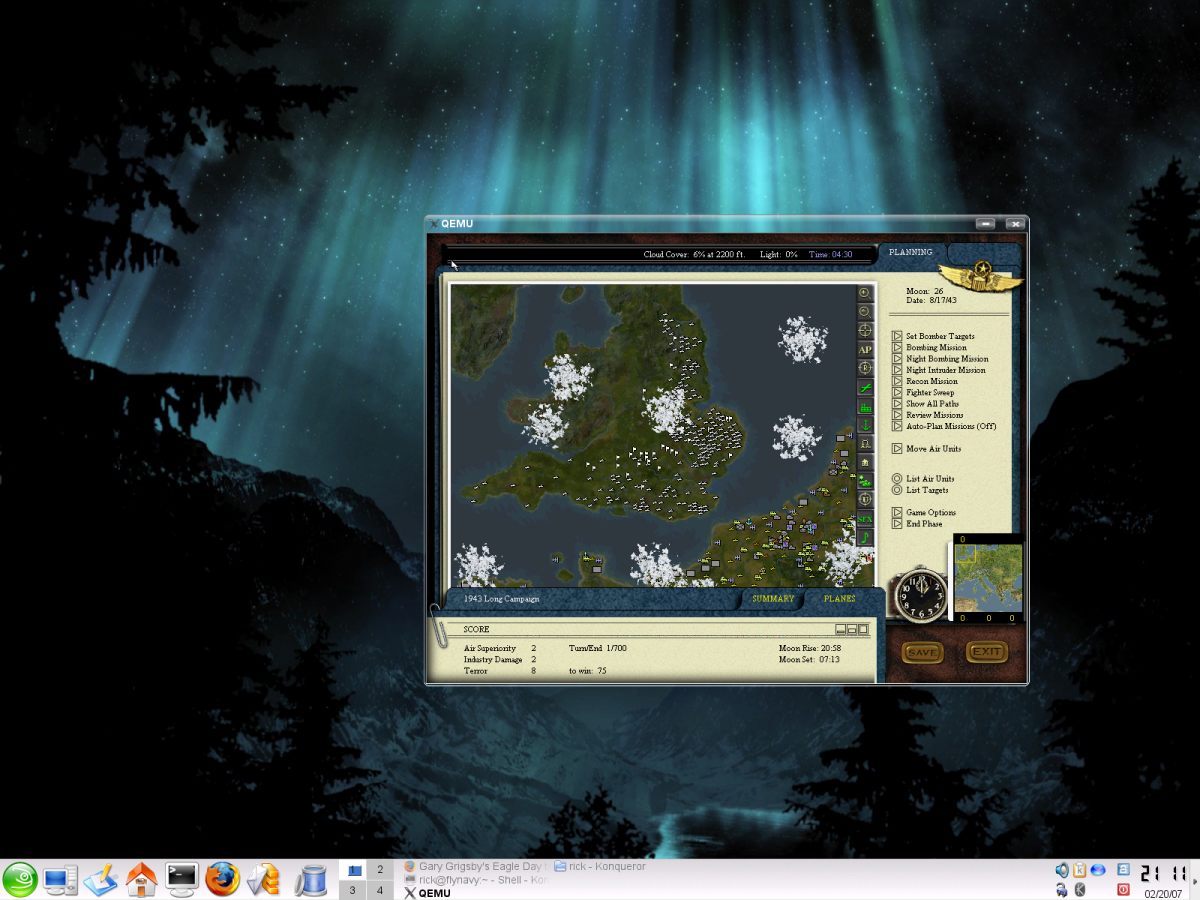
Task: Launch the Firefox browser icon
Action: click(223, 880)
